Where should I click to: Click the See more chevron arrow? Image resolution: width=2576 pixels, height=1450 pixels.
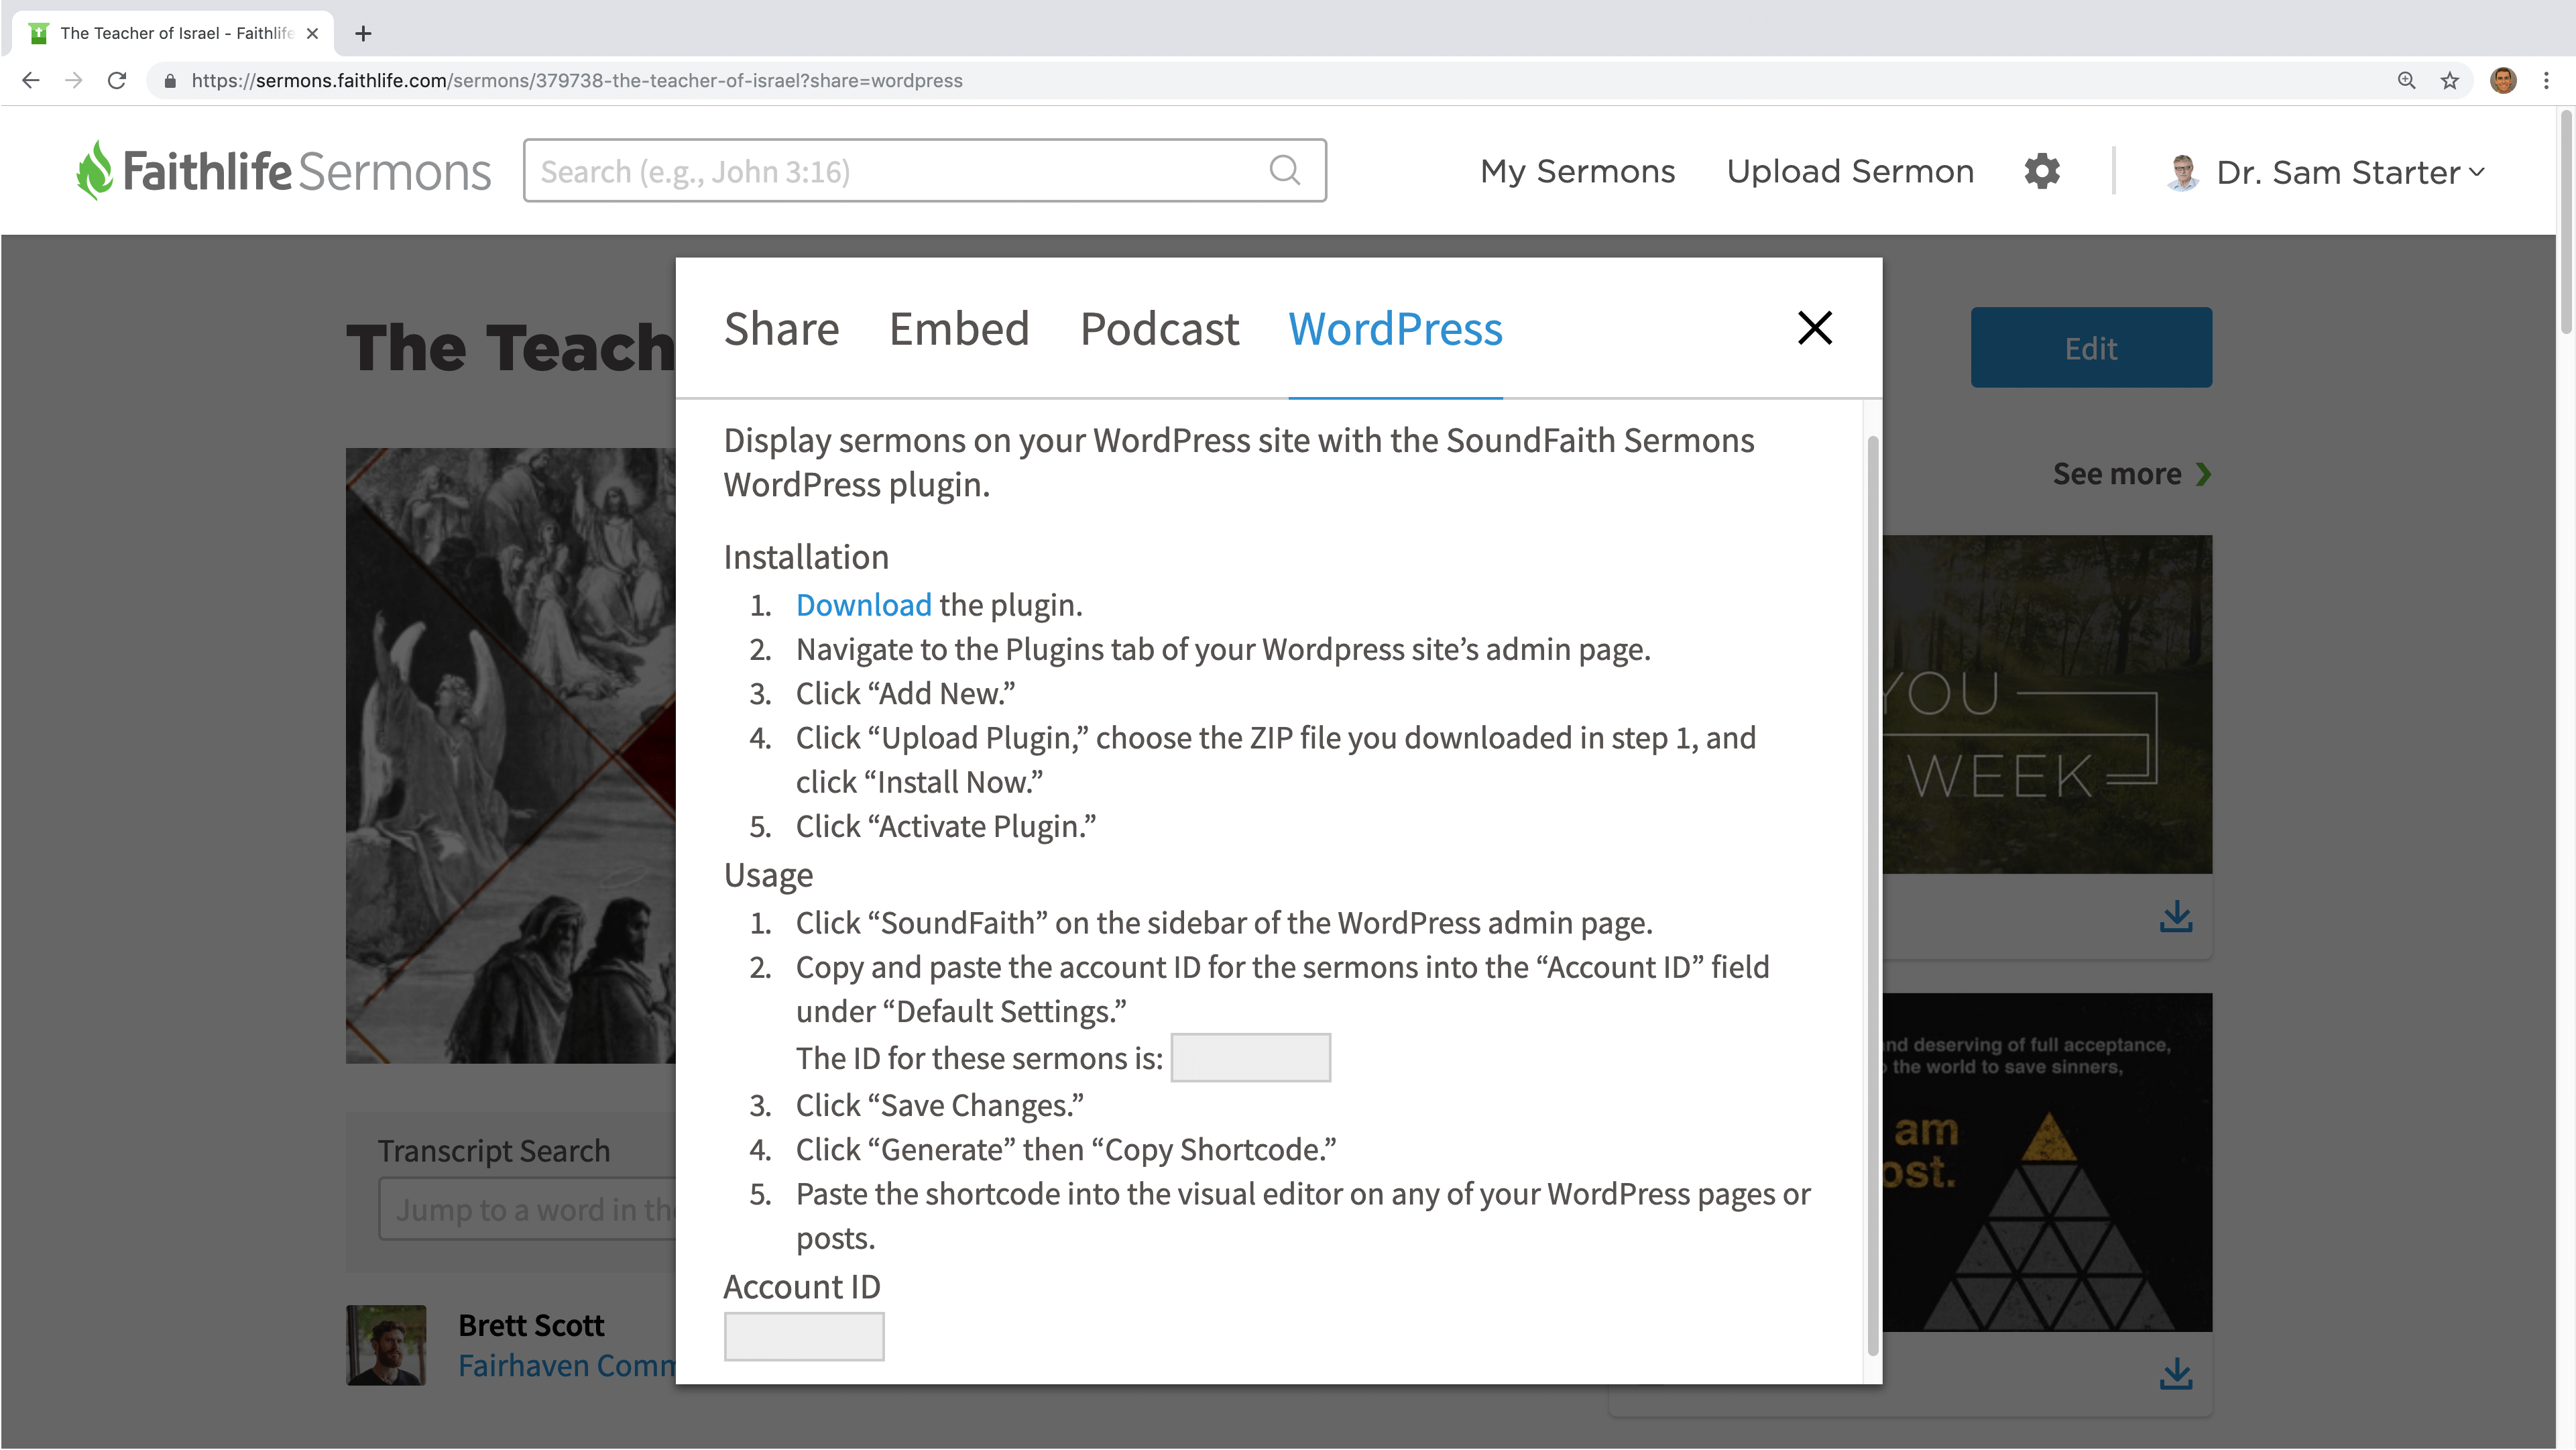click(2204, 474)
